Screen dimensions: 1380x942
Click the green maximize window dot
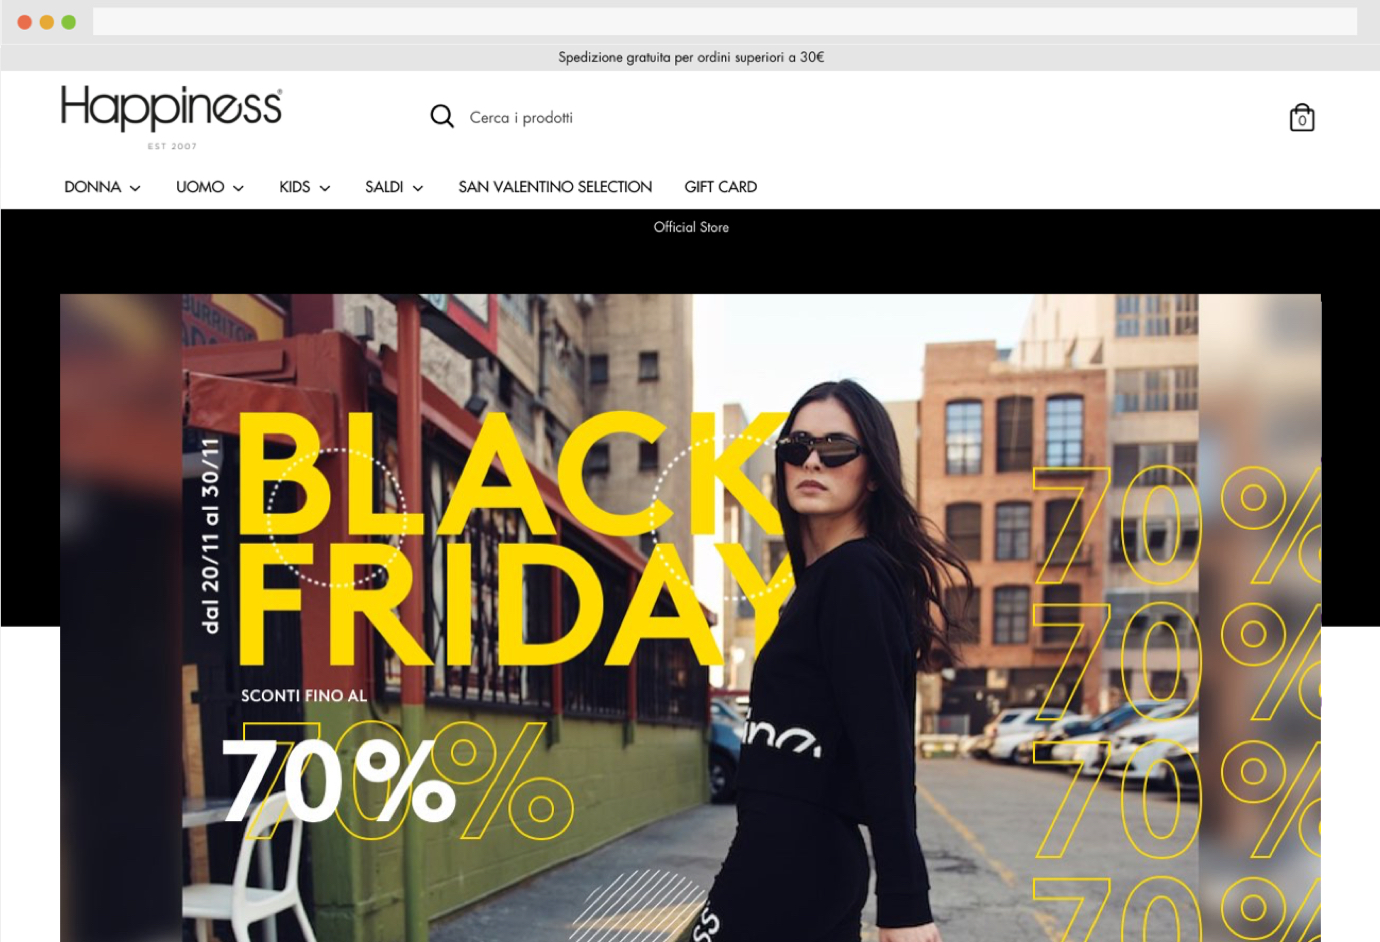click(69, 22)
